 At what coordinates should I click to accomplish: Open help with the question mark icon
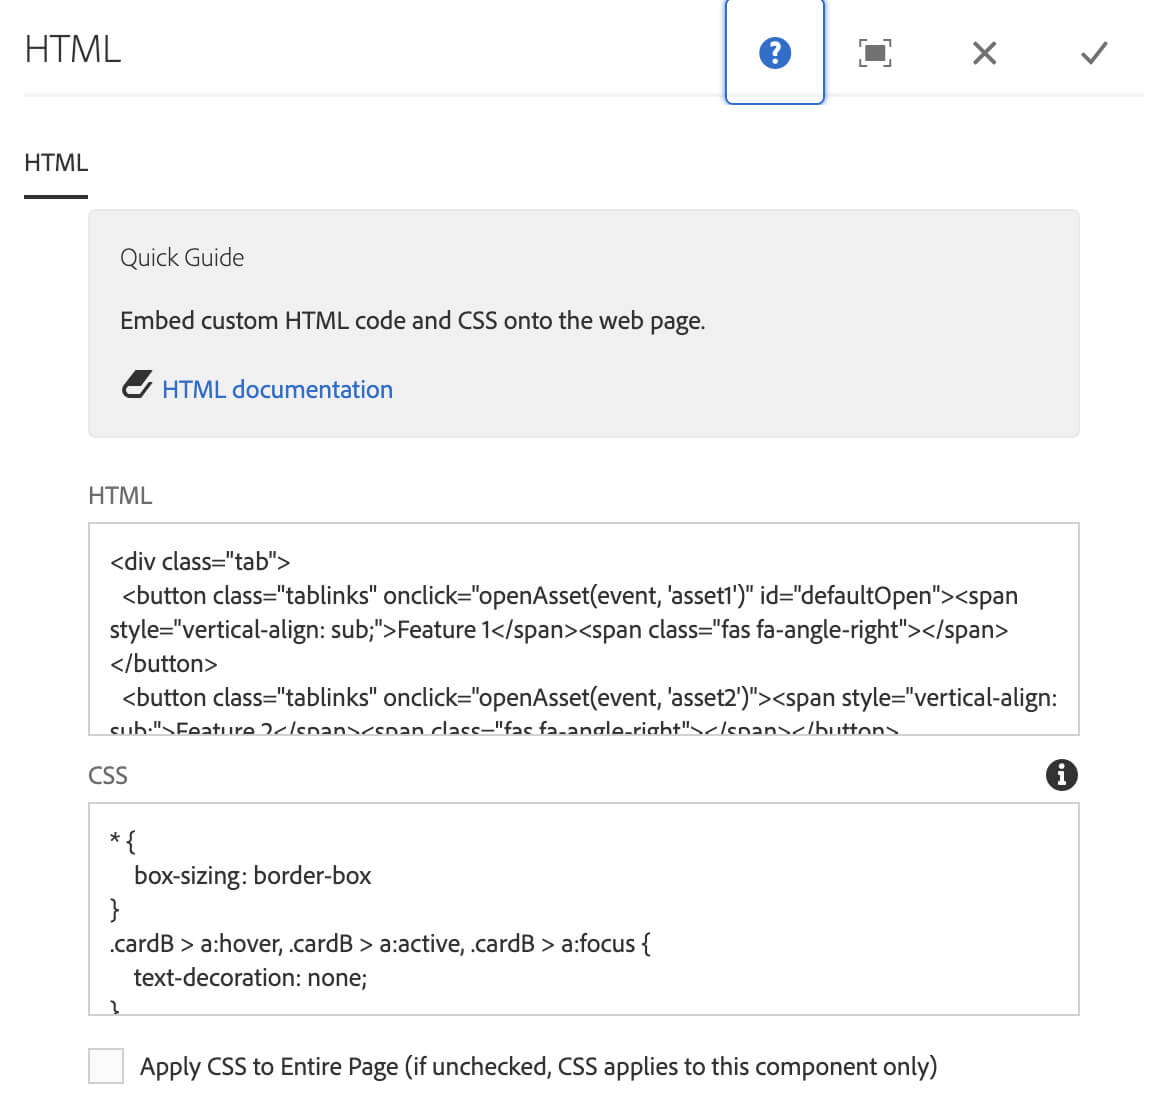pos(774,53)
